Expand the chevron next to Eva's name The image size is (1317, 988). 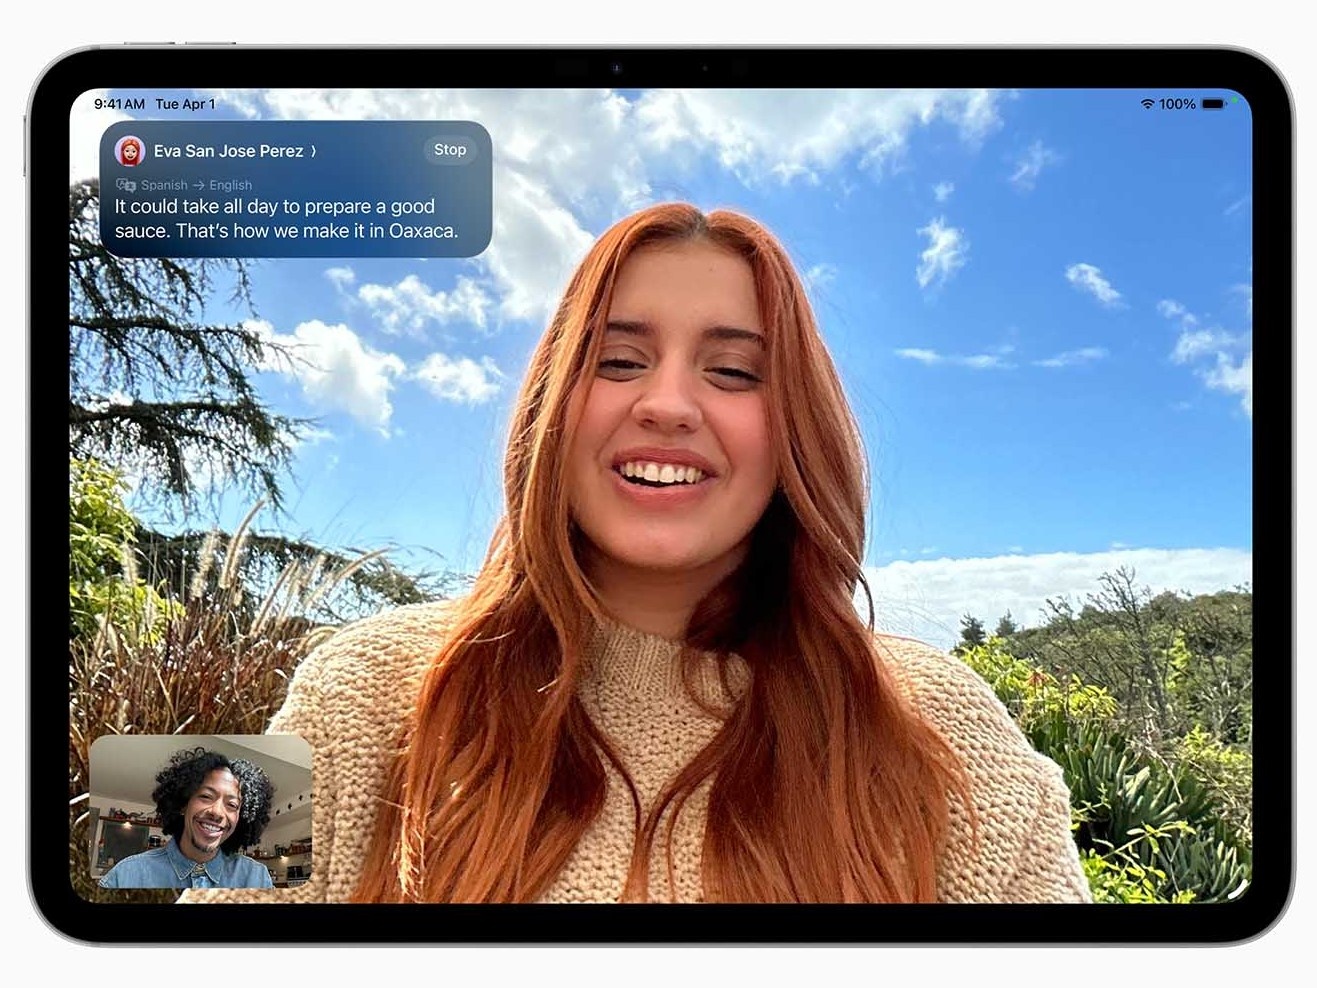pyautogui.click(x=313, y=151)
